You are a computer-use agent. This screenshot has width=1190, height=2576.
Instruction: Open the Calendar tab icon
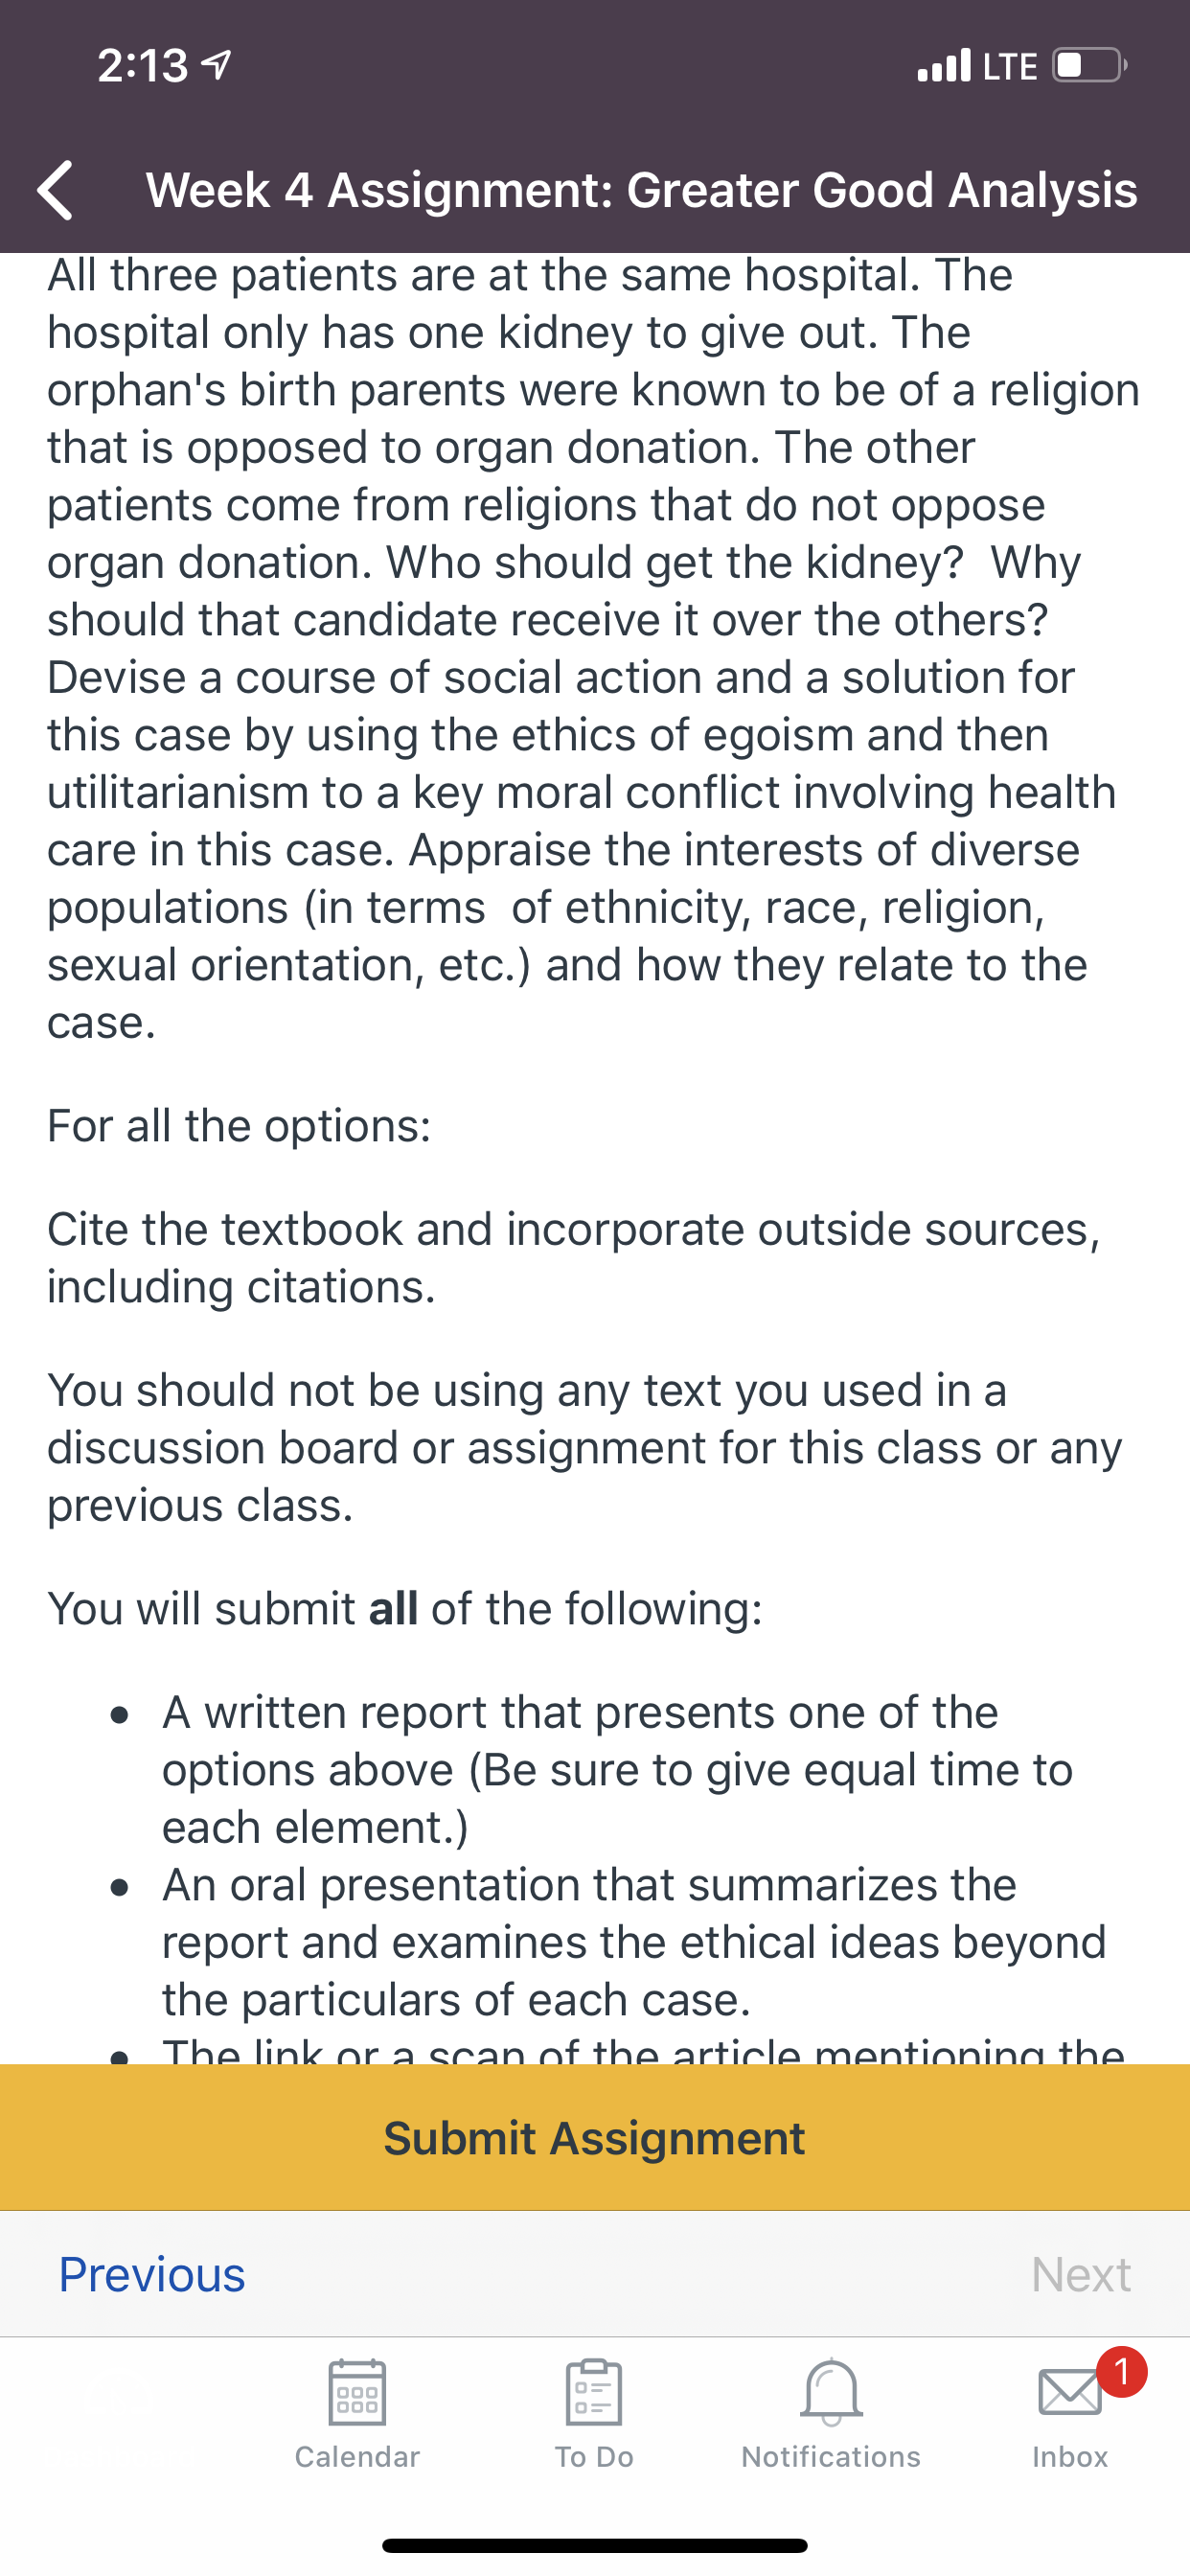[357, 2392]
